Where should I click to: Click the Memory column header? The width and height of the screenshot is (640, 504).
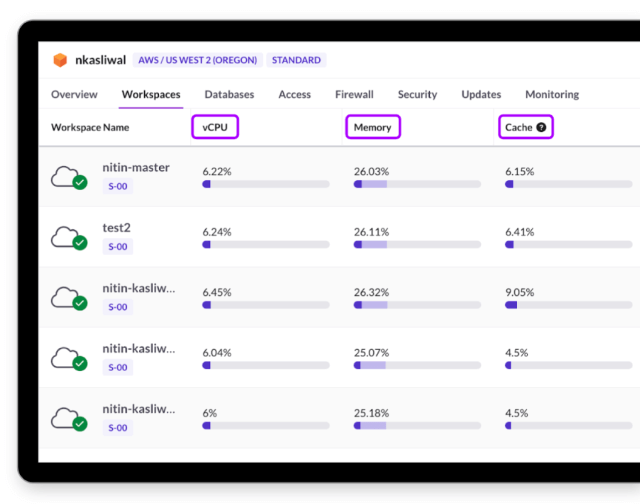[x=373, y=127]
